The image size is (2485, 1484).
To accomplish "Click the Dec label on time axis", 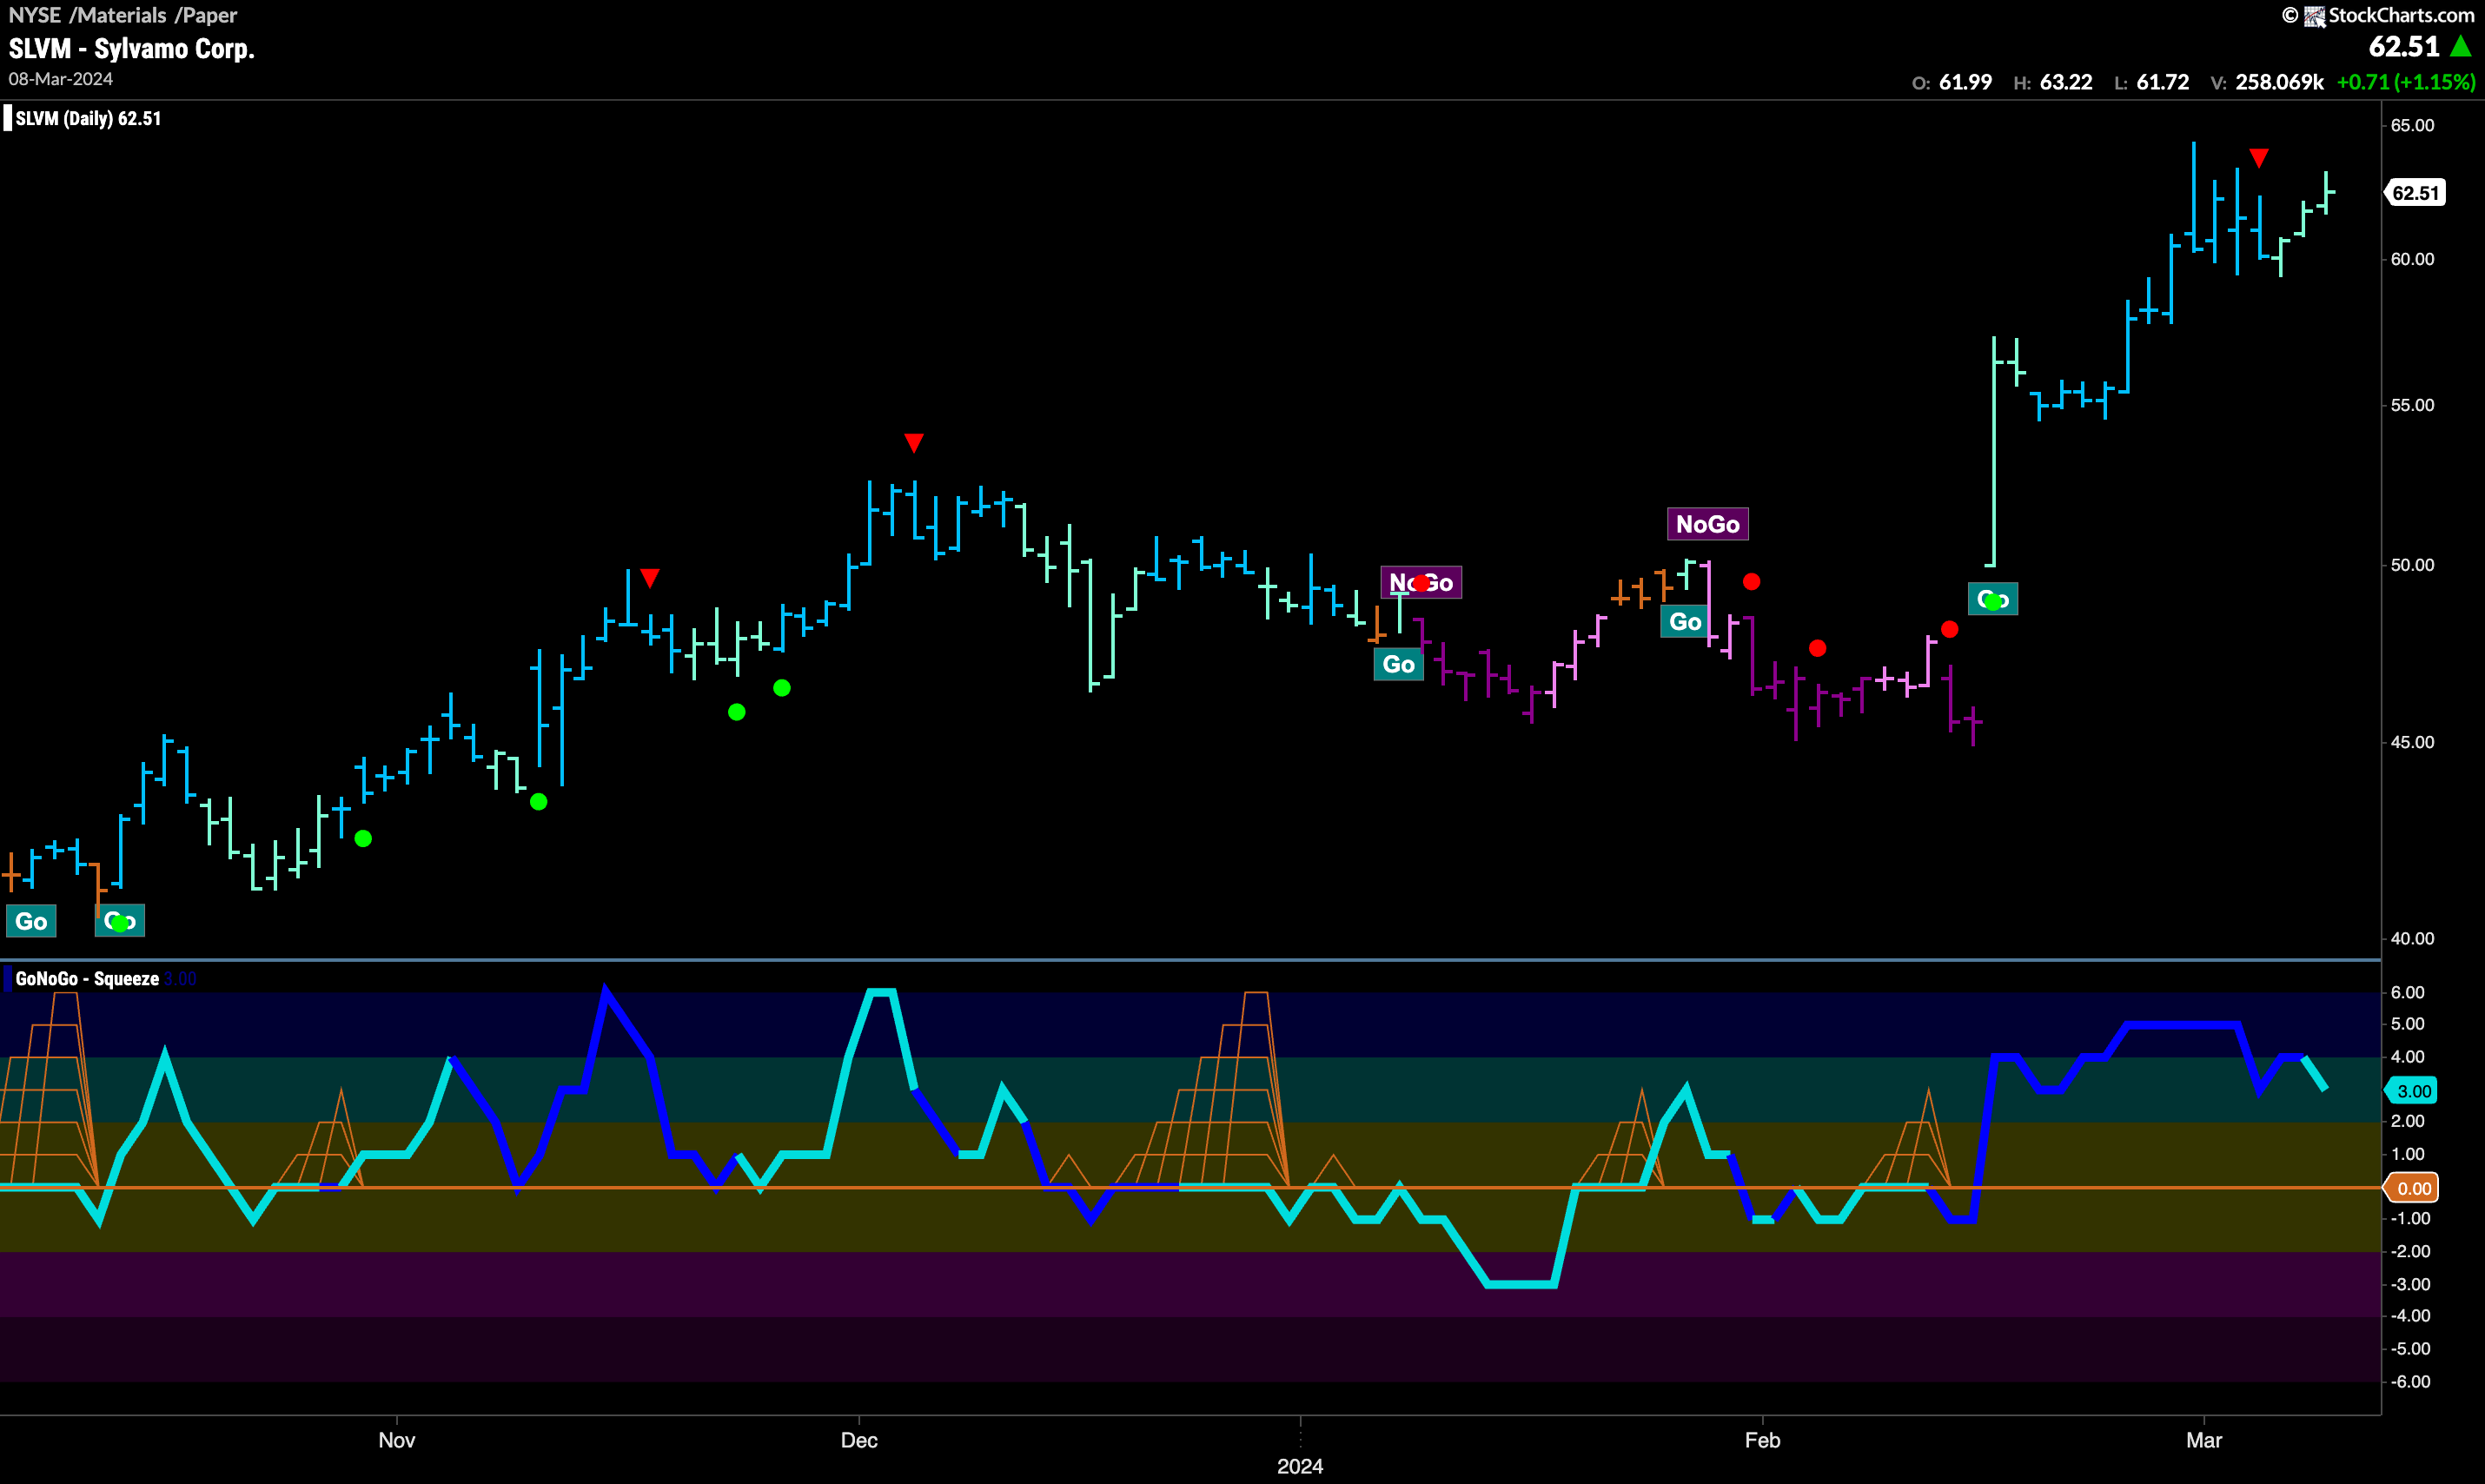I will click(859, 1440).
